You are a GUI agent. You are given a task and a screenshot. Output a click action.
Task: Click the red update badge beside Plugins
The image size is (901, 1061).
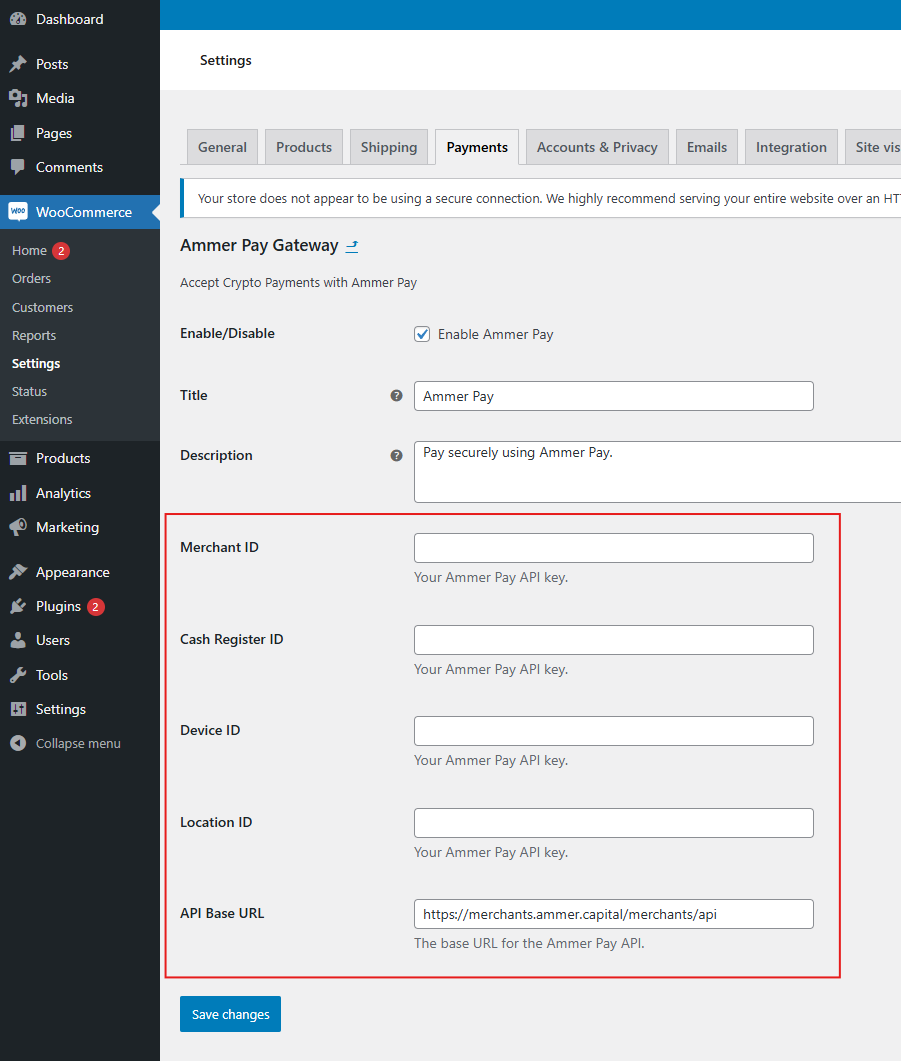[95, 606]
